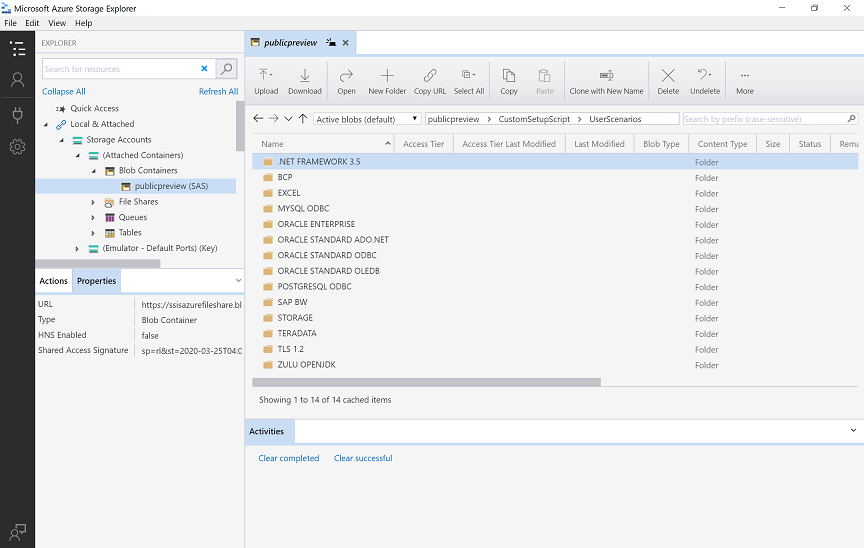Open the settings gear in sidebar

(x=17, y=147)
